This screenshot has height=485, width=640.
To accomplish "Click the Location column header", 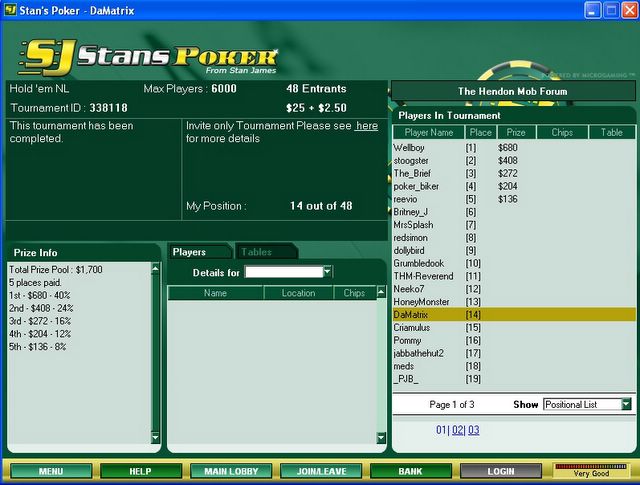I will click(x=298, y=293).
